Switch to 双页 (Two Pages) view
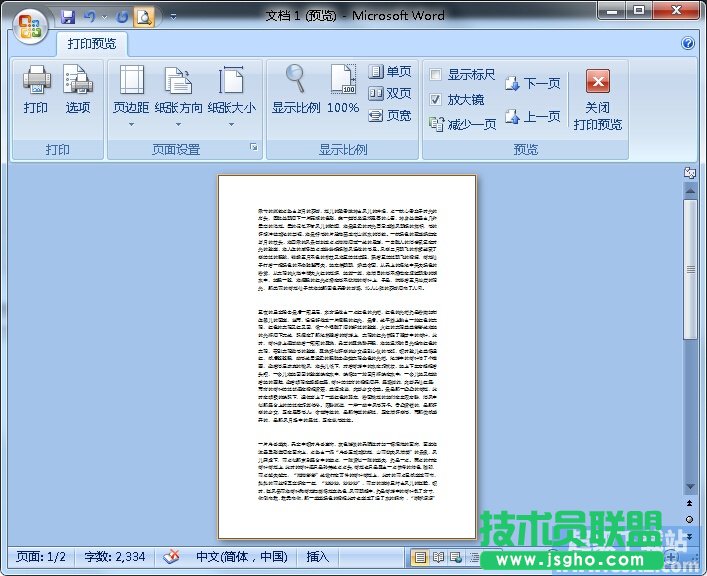707x576 pixels. click(x=390, y=93)
